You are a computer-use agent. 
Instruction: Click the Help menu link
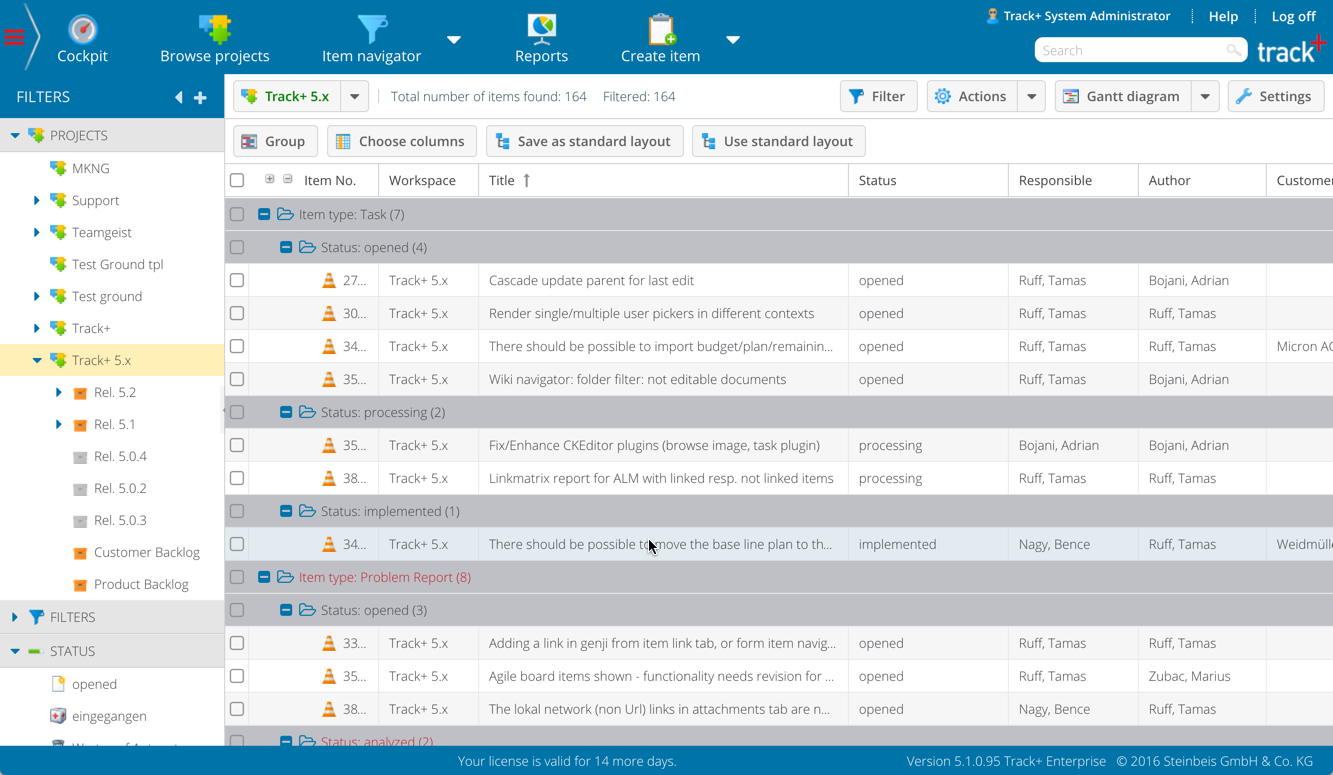(1223, 16)
